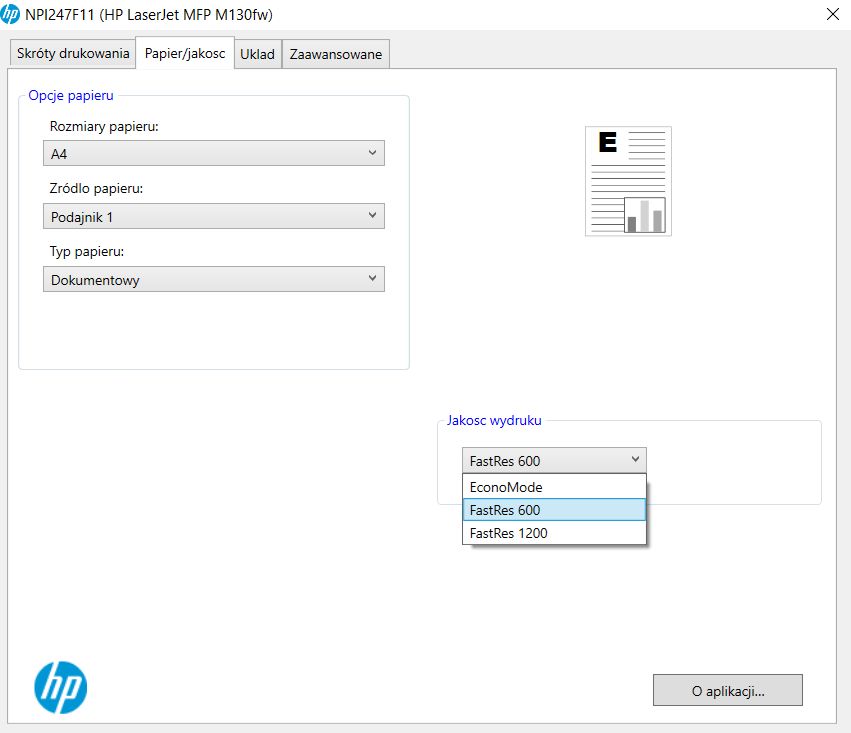Image resolution: width=851 pixels, height=733 pixels.
Task: Click the large HP logo at bottom left
Action: pos(60,687)
